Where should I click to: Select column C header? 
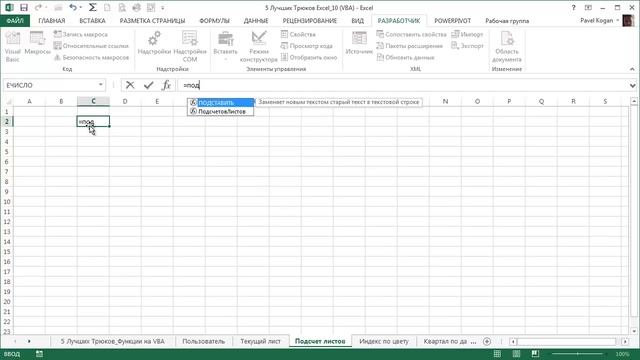[x=93, y=101]
